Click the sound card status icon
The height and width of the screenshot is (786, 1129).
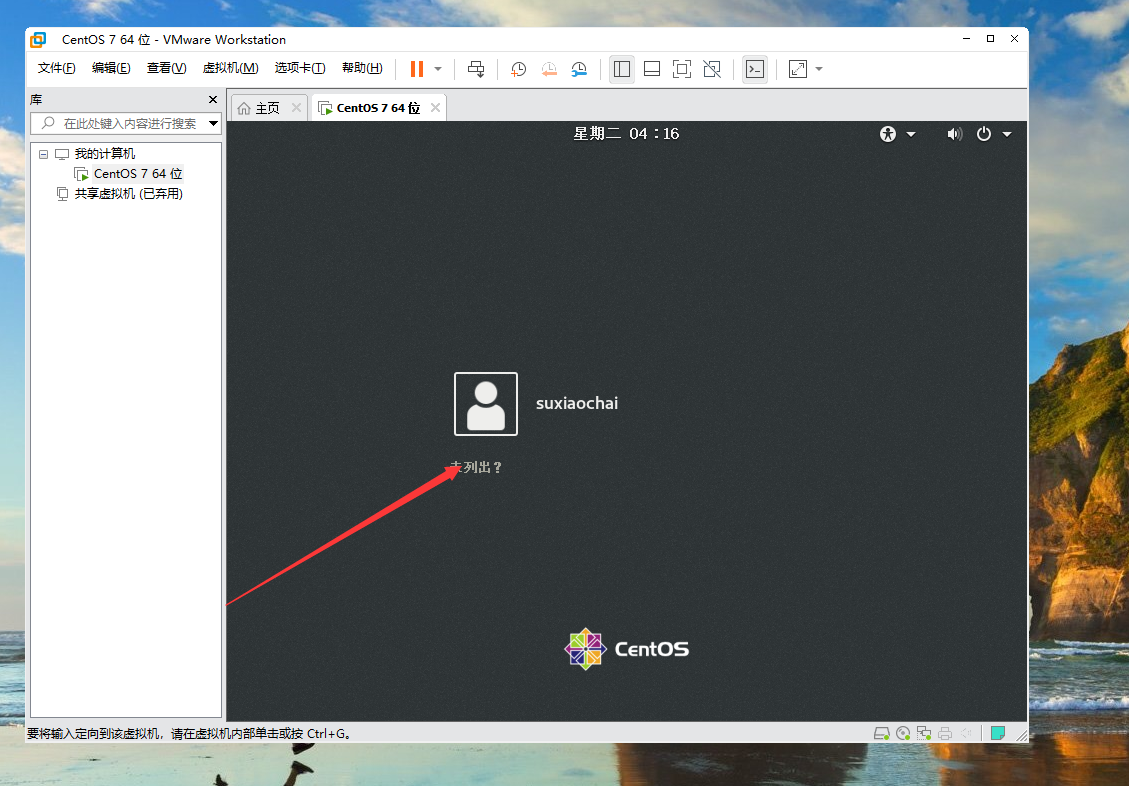click(x=966, y=733)
